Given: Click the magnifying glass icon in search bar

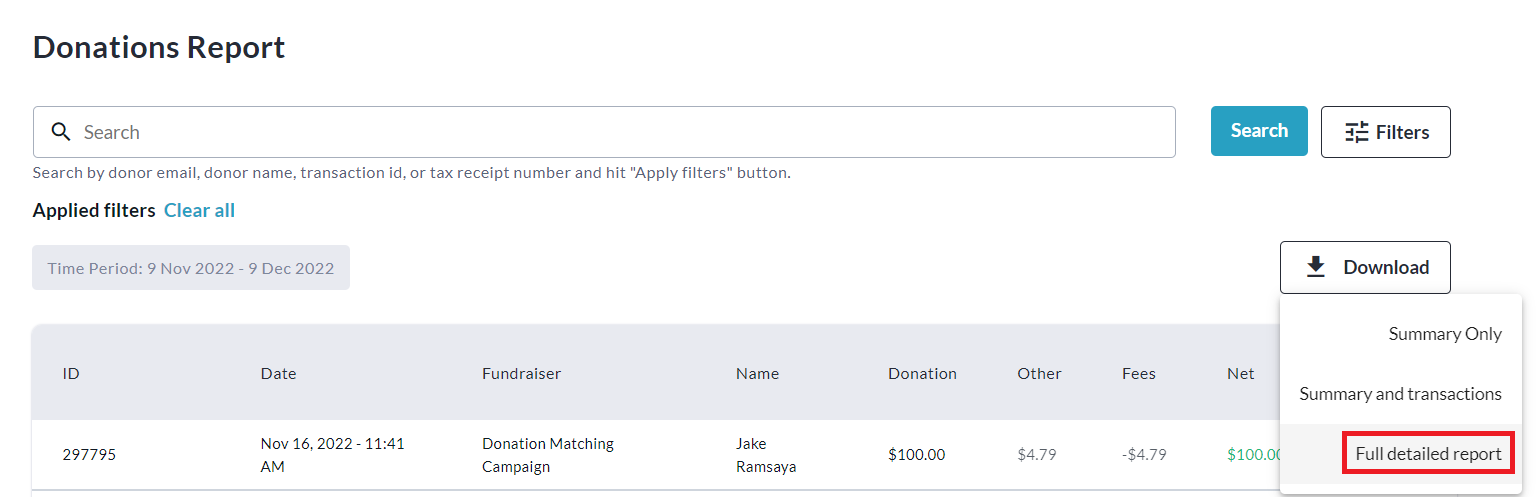Looking at the screenshot, I should [61, 132].
